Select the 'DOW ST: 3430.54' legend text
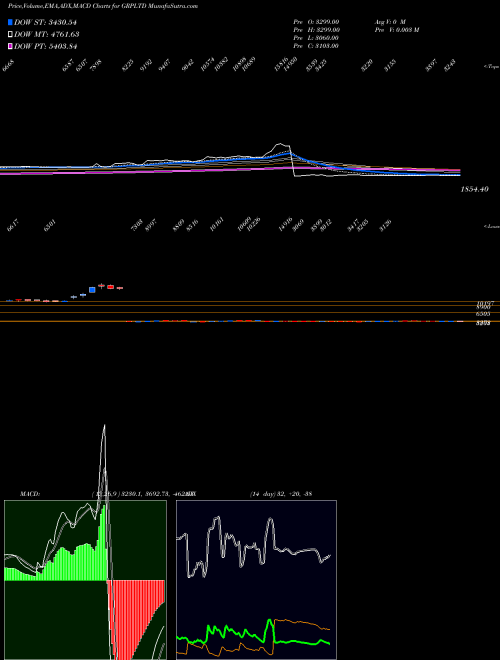The width and height of the screenshot is (500, 660). (x=46, y=22)
